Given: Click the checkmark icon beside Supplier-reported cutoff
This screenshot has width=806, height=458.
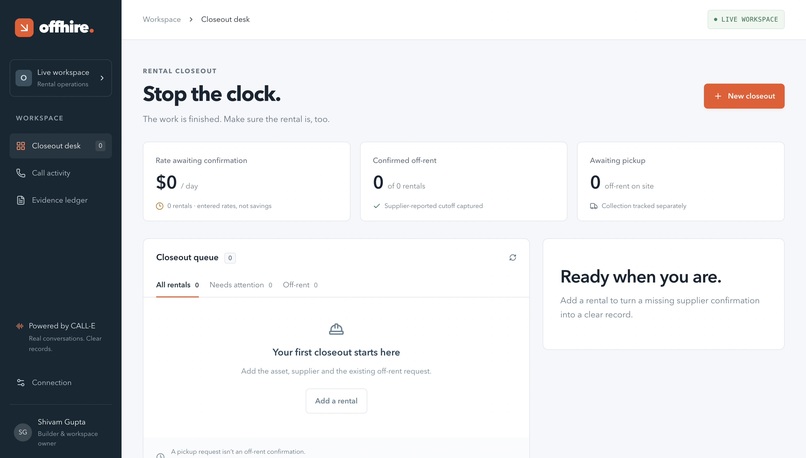Looking at the screenshot, I should [377, 206].
